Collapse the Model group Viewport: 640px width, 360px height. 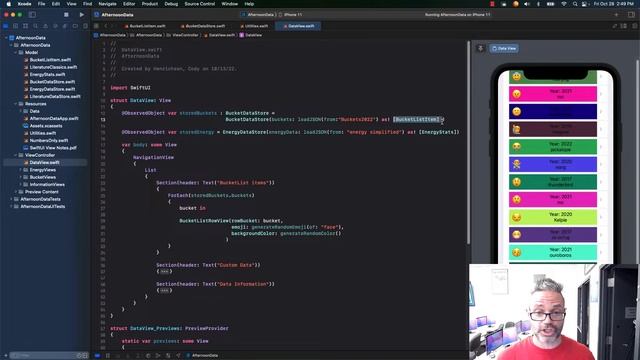click(x=16, y=53)
